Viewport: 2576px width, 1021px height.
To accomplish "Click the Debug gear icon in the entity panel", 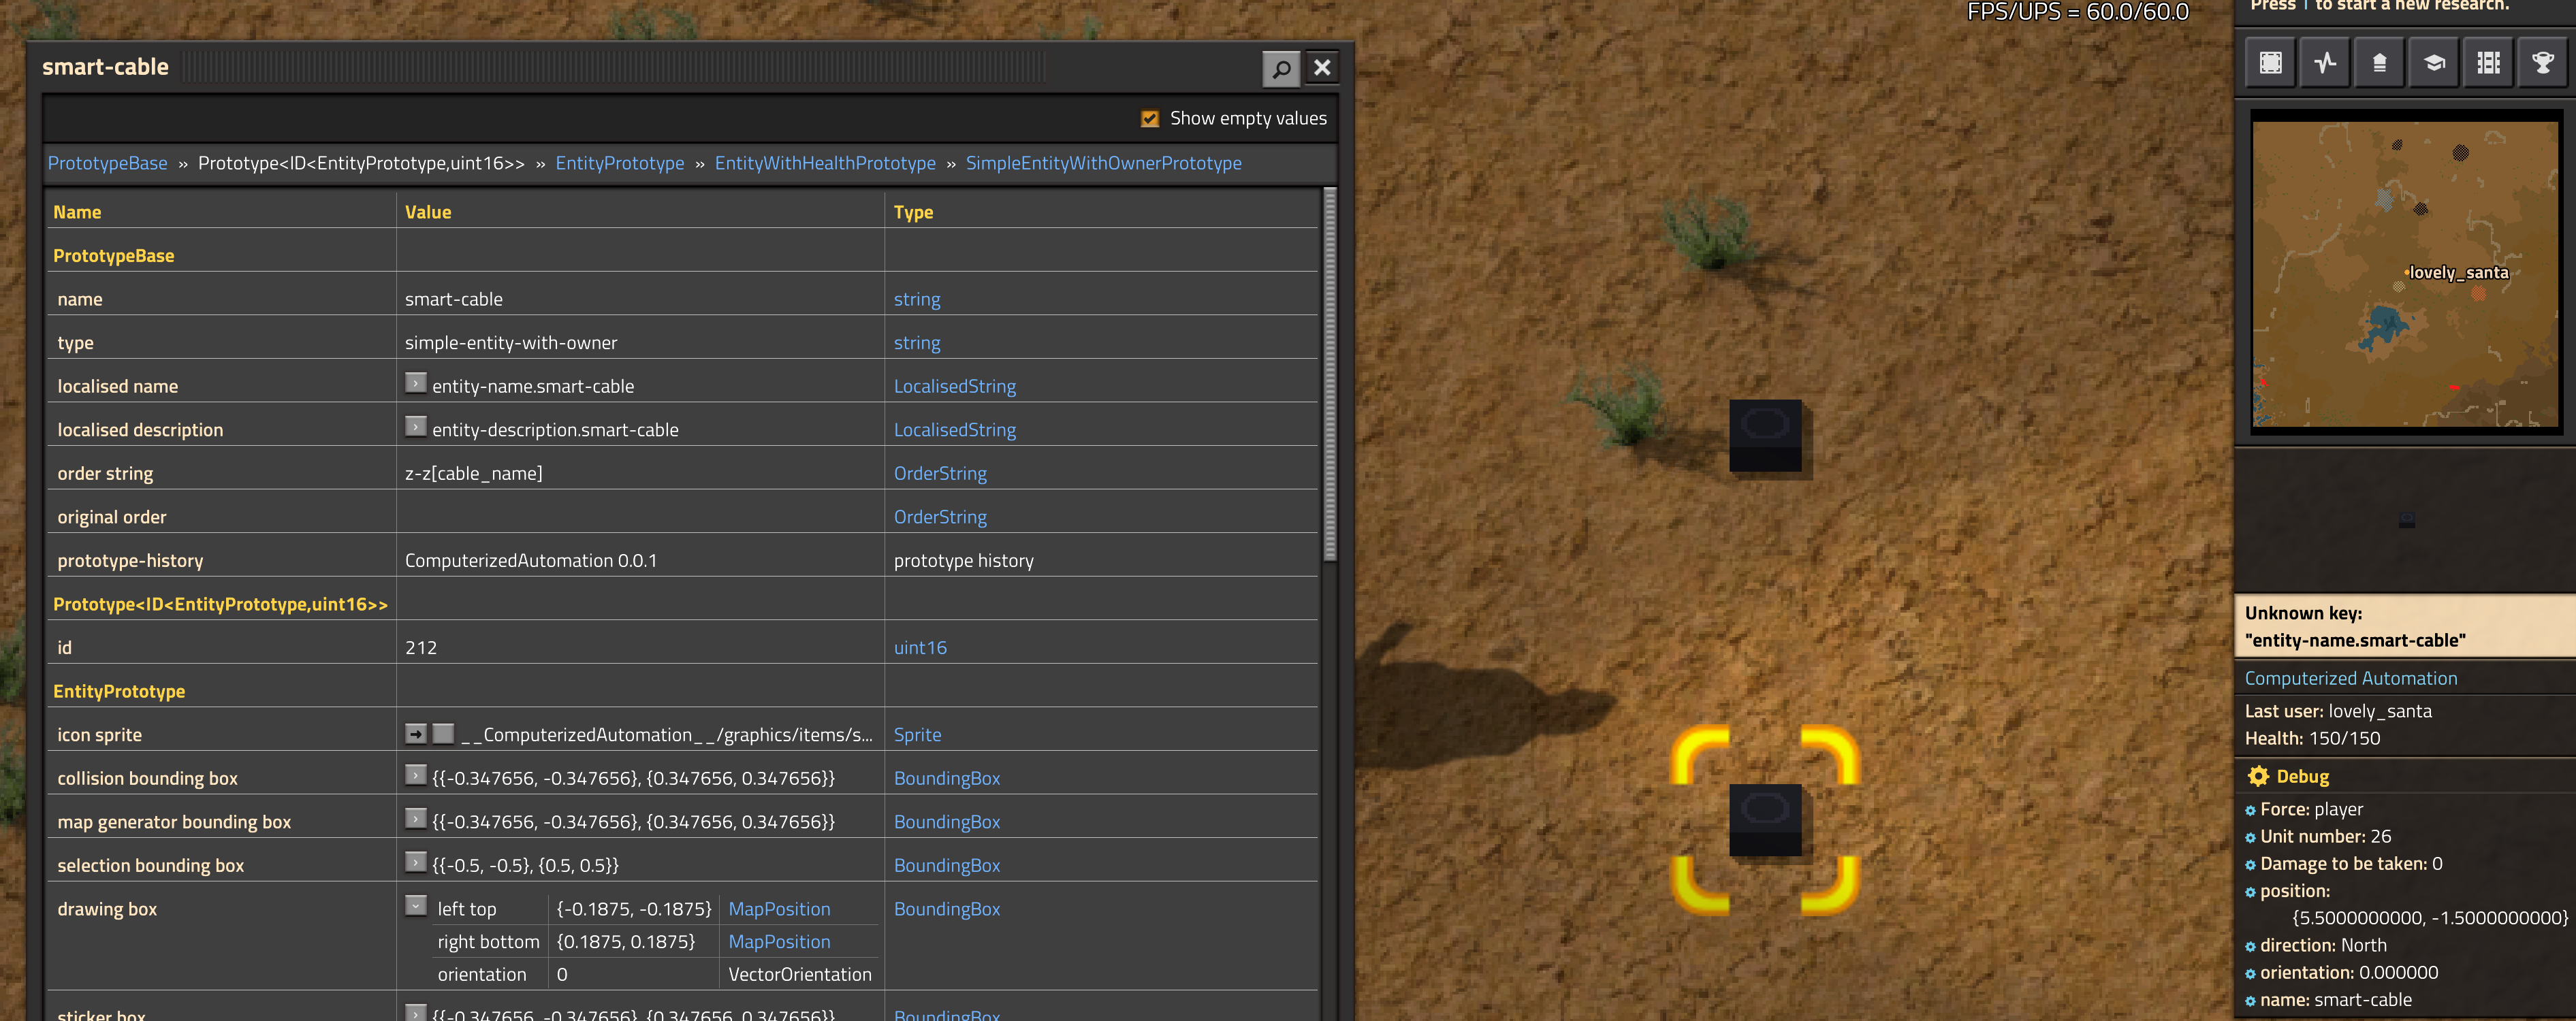I will (x=2258, y=776).
